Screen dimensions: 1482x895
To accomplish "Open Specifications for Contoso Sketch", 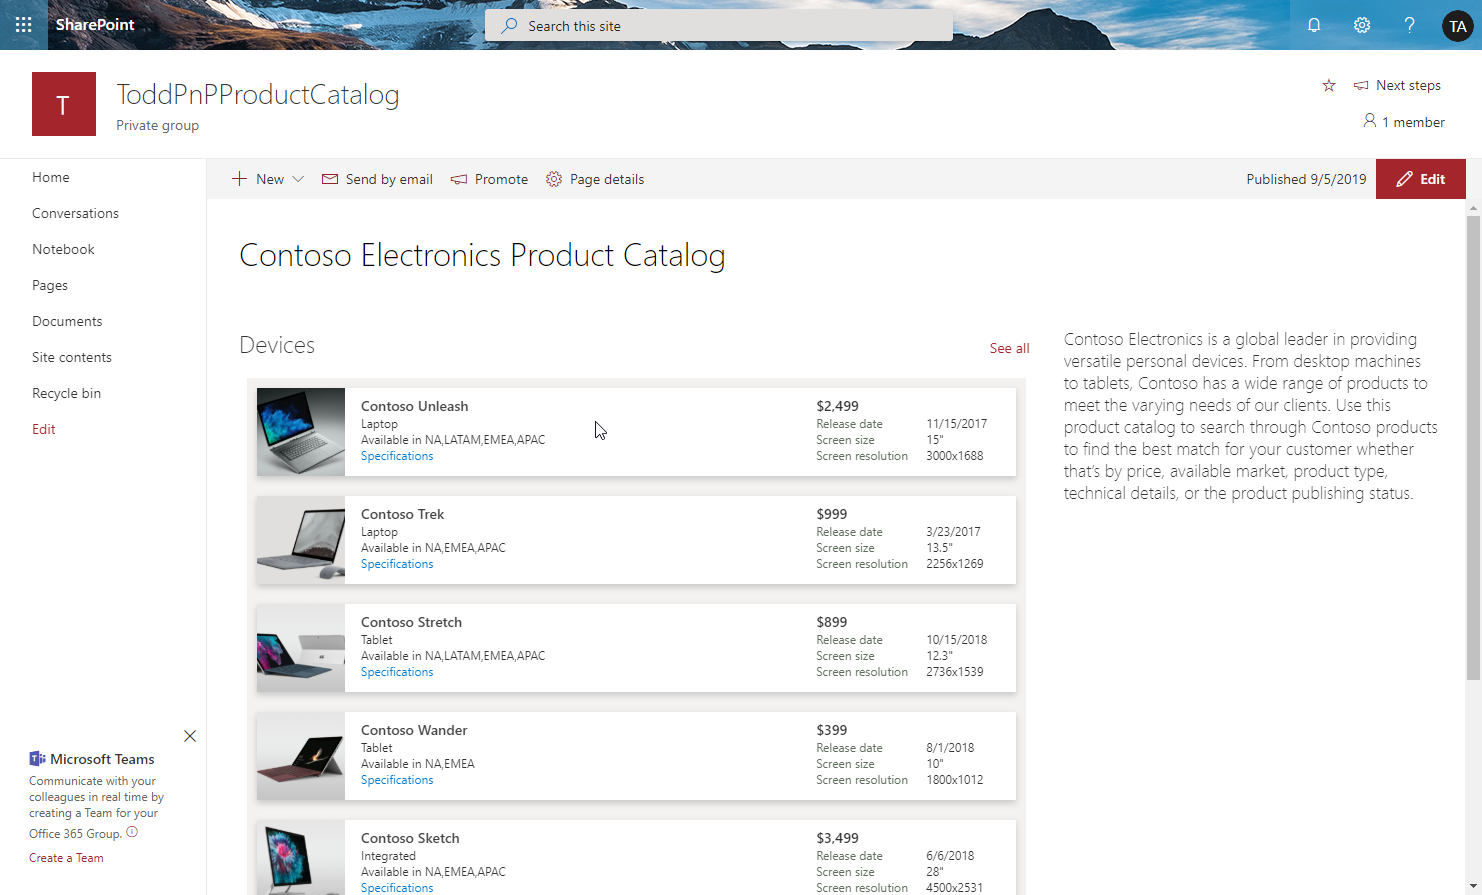I will (397, 888).
